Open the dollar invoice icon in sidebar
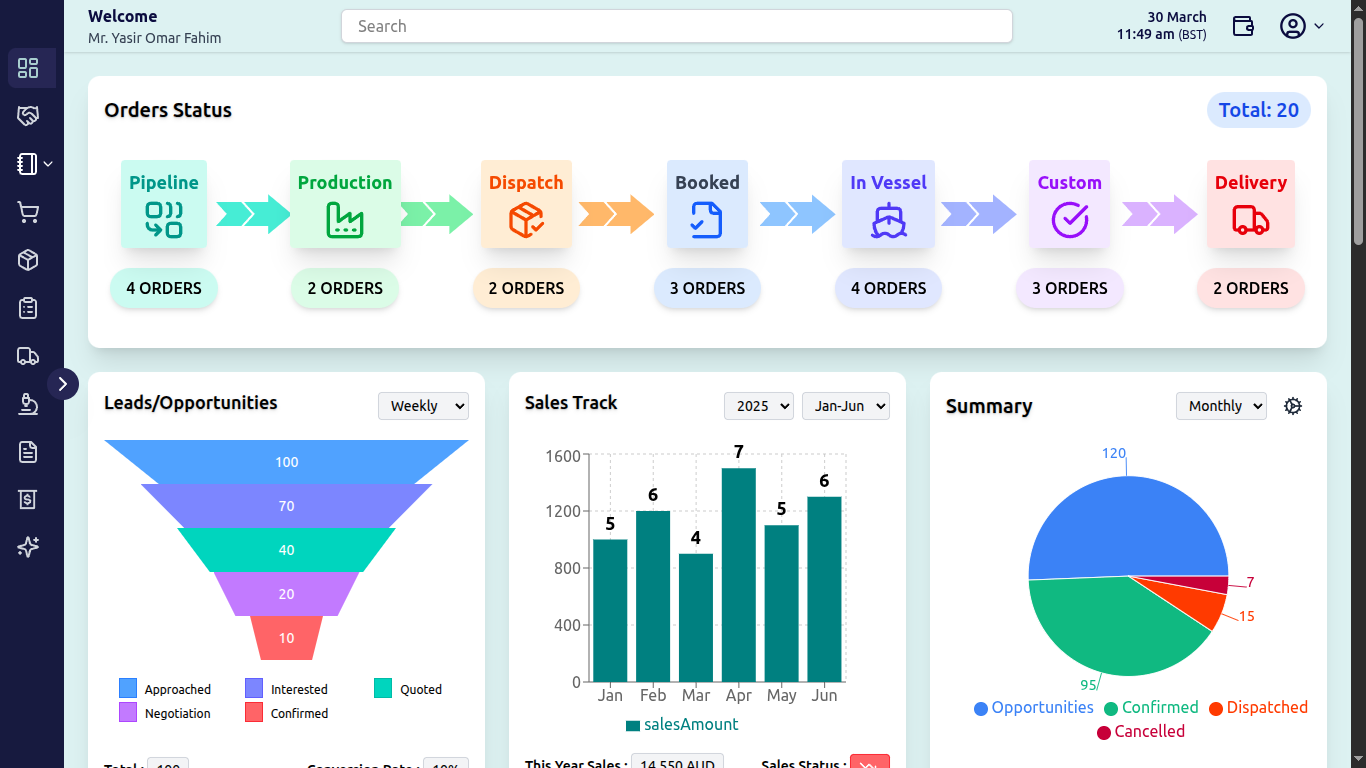Screen dimensions: 1366x768 click(x=28, y=499)
